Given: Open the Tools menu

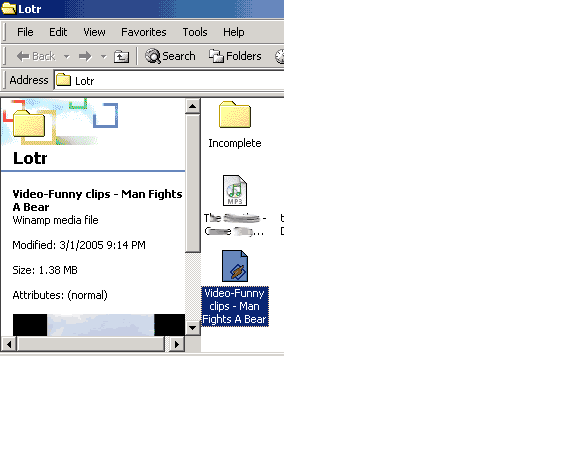Looking at the screenshot, I should (x=195, y=32).
